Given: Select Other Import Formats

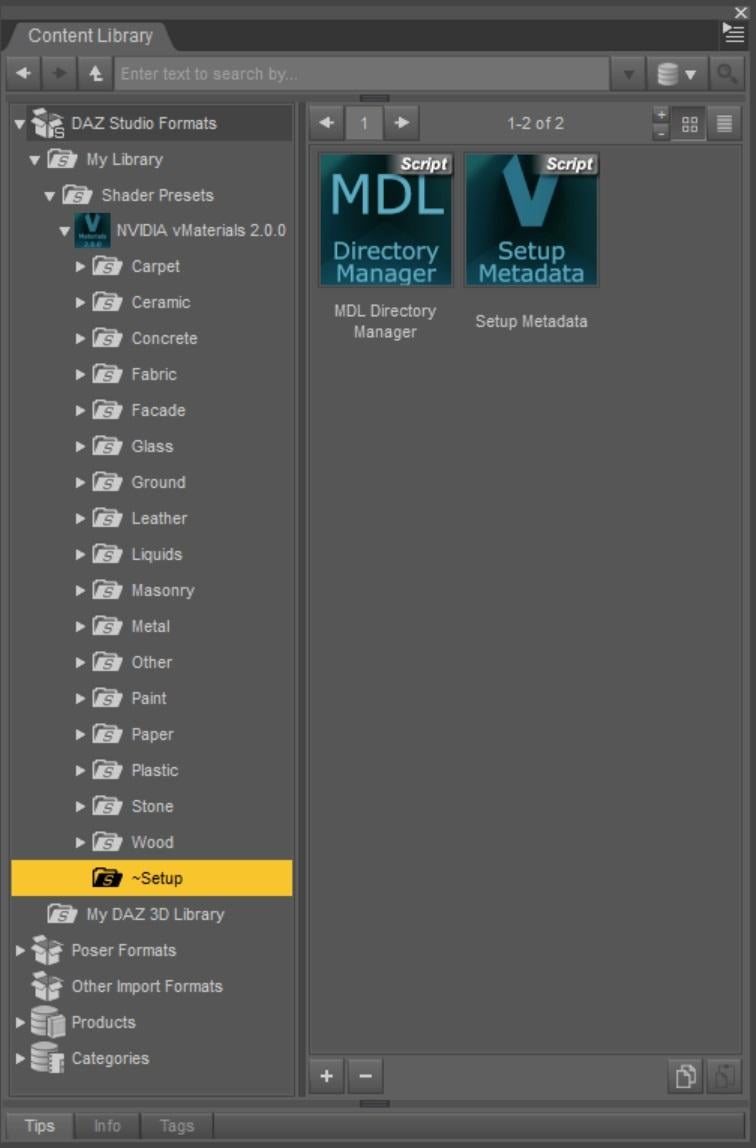Looking at the screenshot, I should point(146,986).
